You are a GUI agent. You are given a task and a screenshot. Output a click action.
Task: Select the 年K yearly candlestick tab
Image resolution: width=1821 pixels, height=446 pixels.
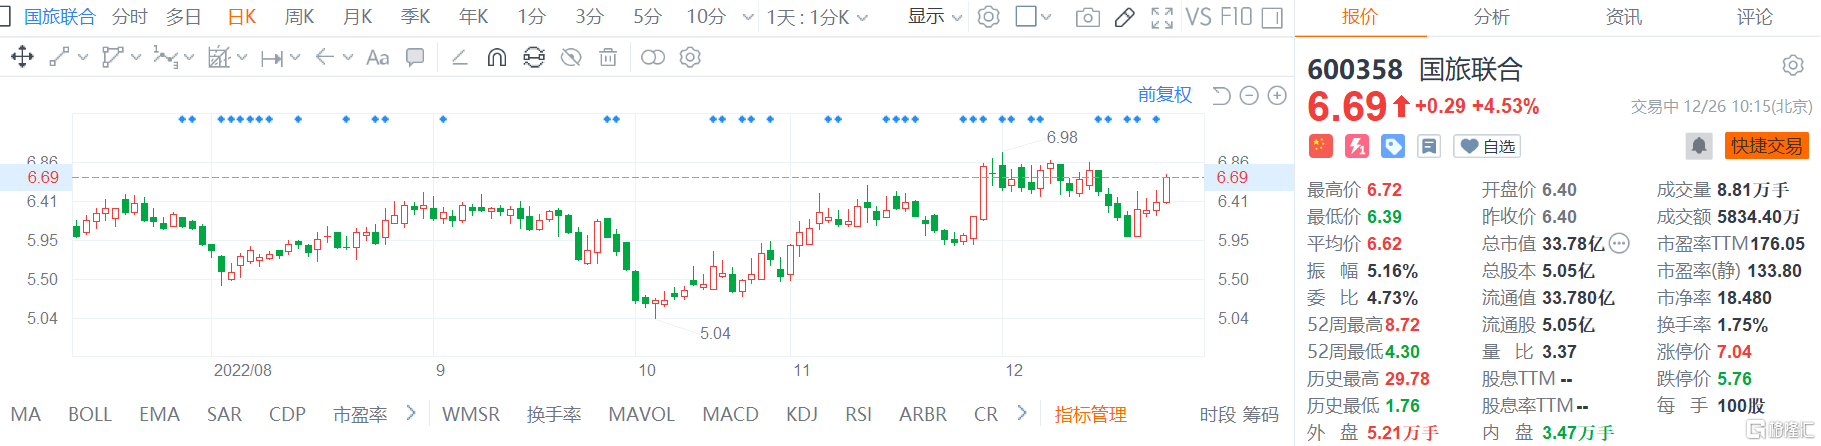tap(473, 17)
